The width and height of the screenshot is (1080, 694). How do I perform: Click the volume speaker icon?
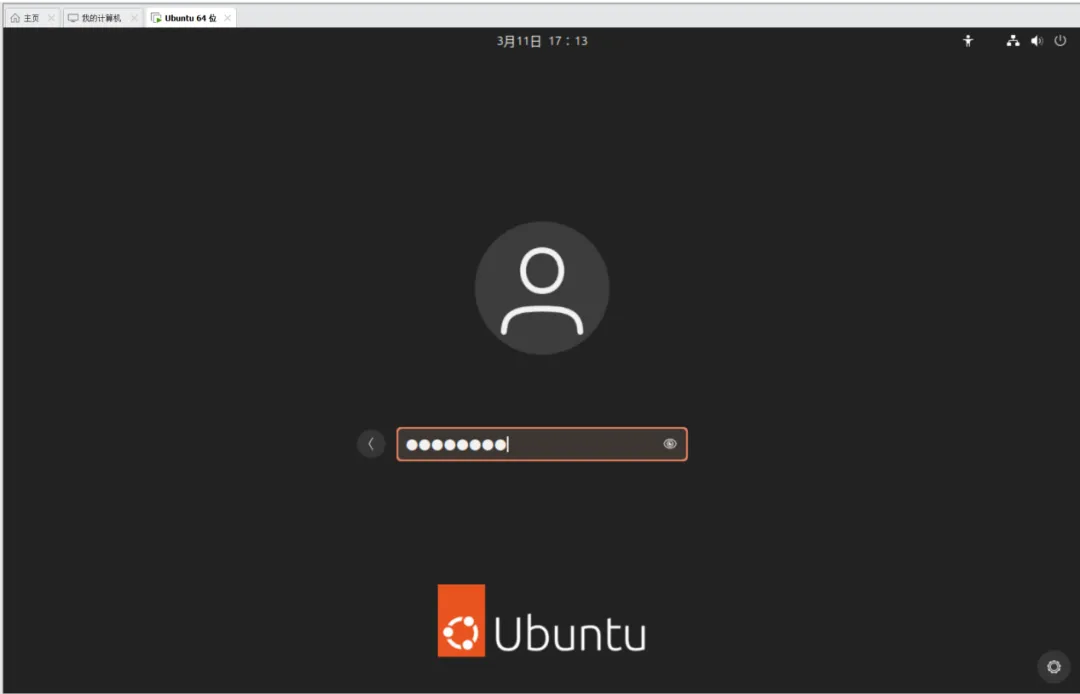pos(1037,41)
